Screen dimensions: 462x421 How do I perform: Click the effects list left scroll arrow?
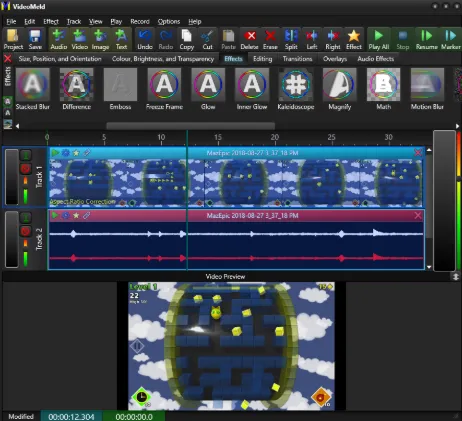(x=17, y=126)
